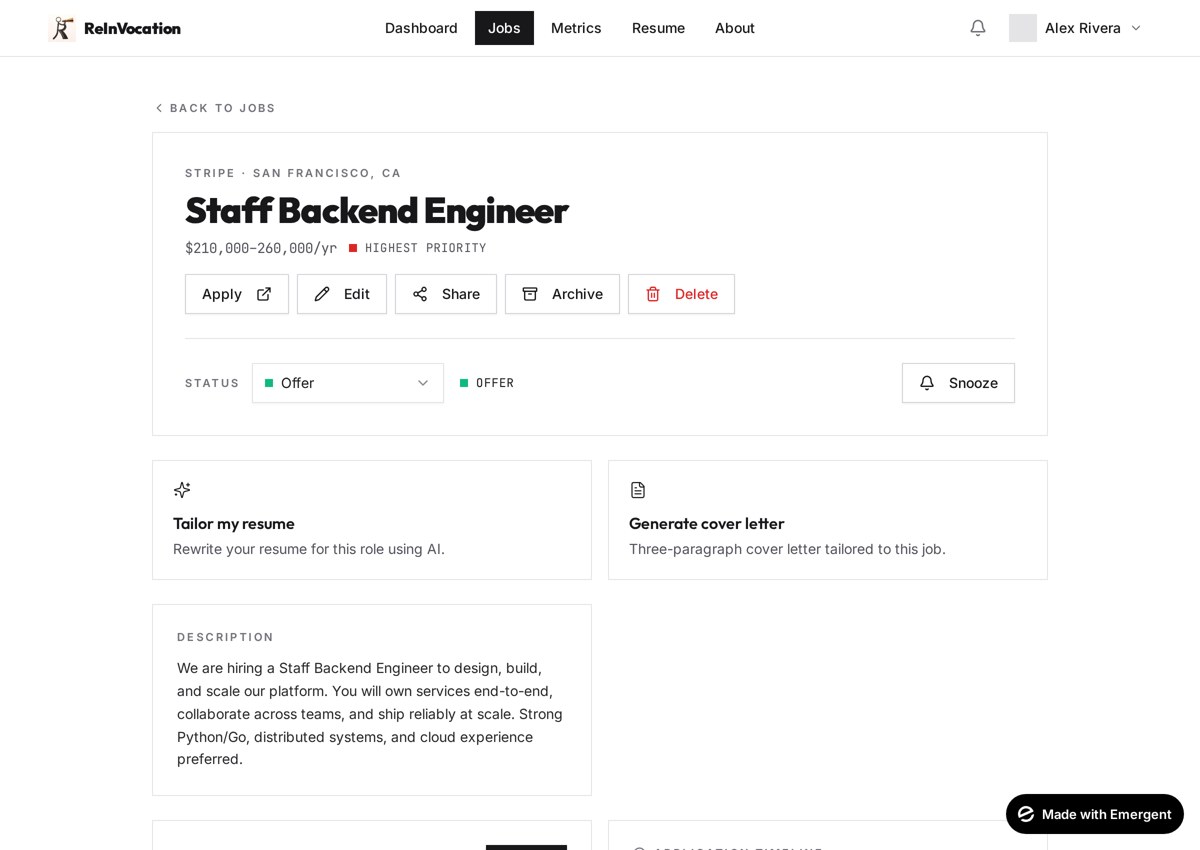1200x850 pixels.
Task: Open the About page
Action: [x=735, y=28]
